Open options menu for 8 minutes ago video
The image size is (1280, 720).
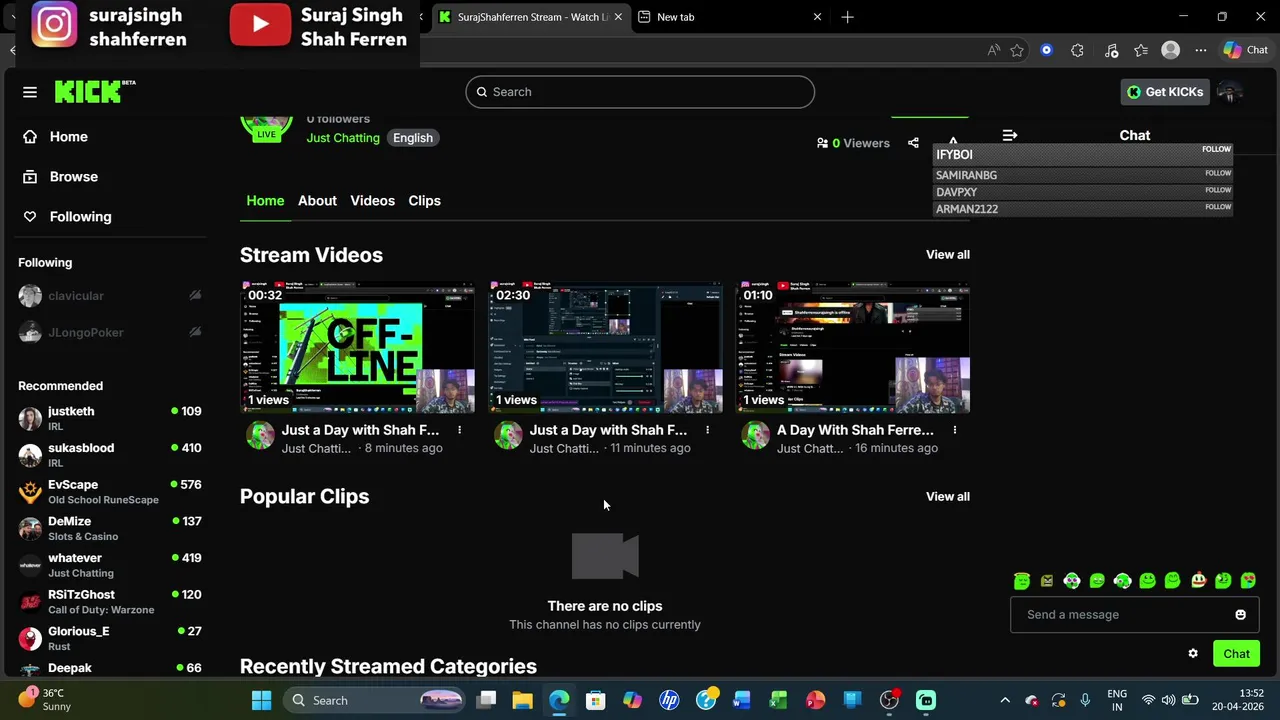click(x=459, y=430)
